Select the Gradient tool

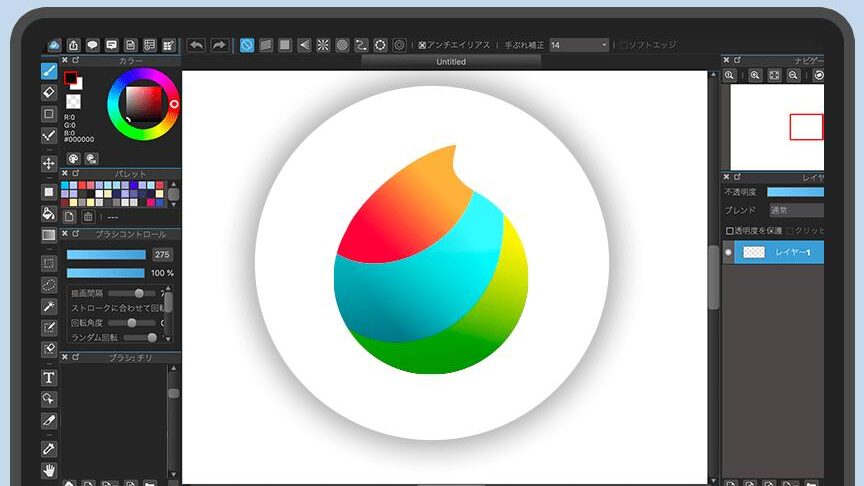pyautogui.click(x=48, y=235)
